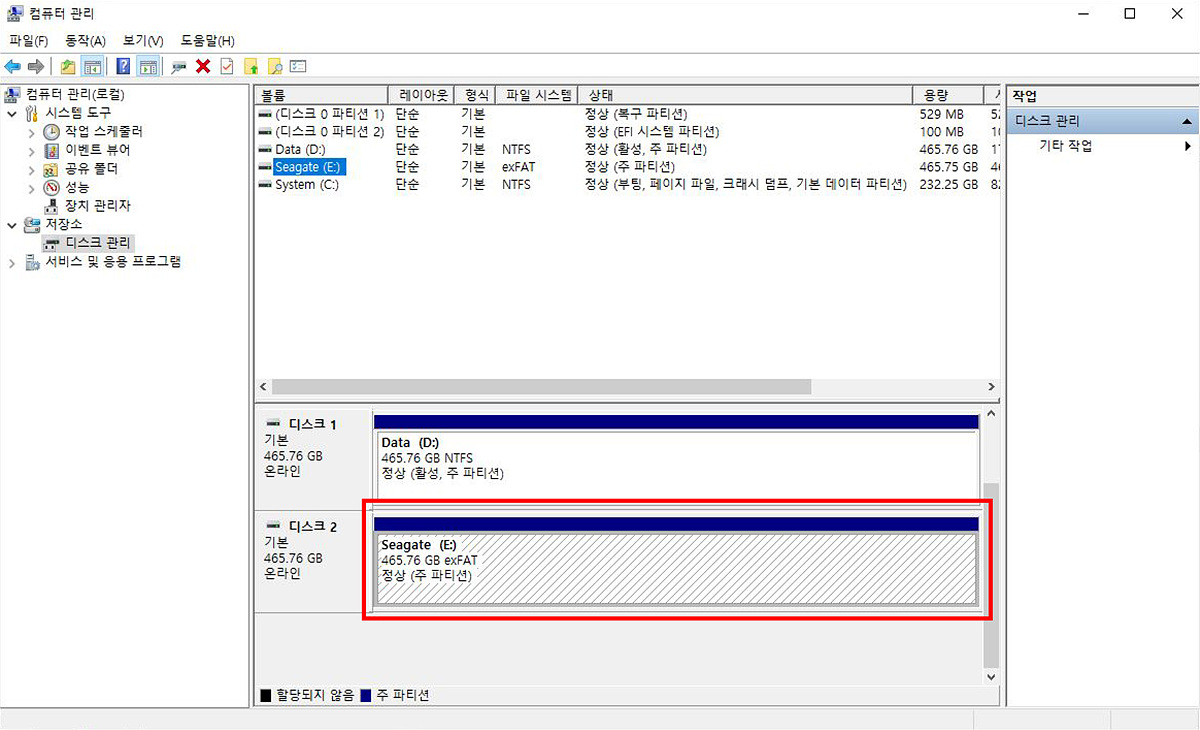Click the Computer Management window title icon

click(x=15, y=14)
